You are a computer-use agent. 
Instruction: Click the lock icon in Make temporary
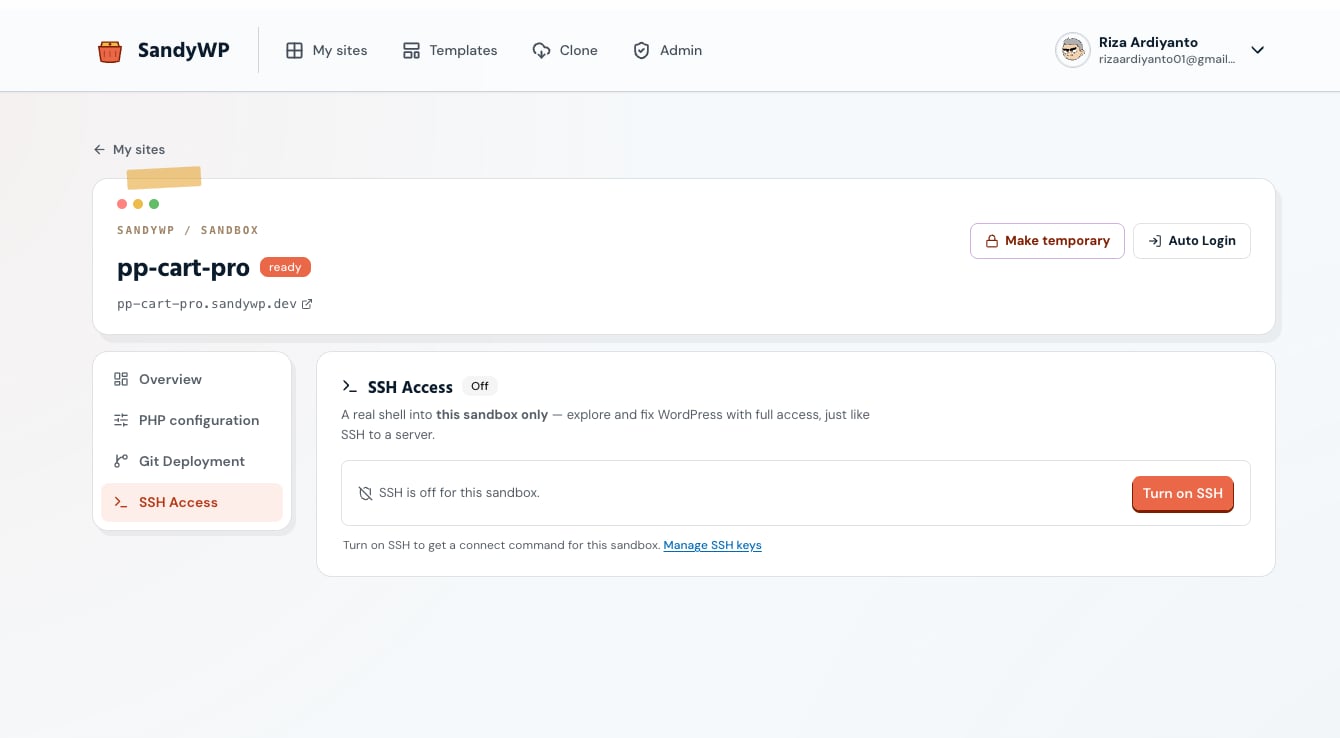(992, 241)
